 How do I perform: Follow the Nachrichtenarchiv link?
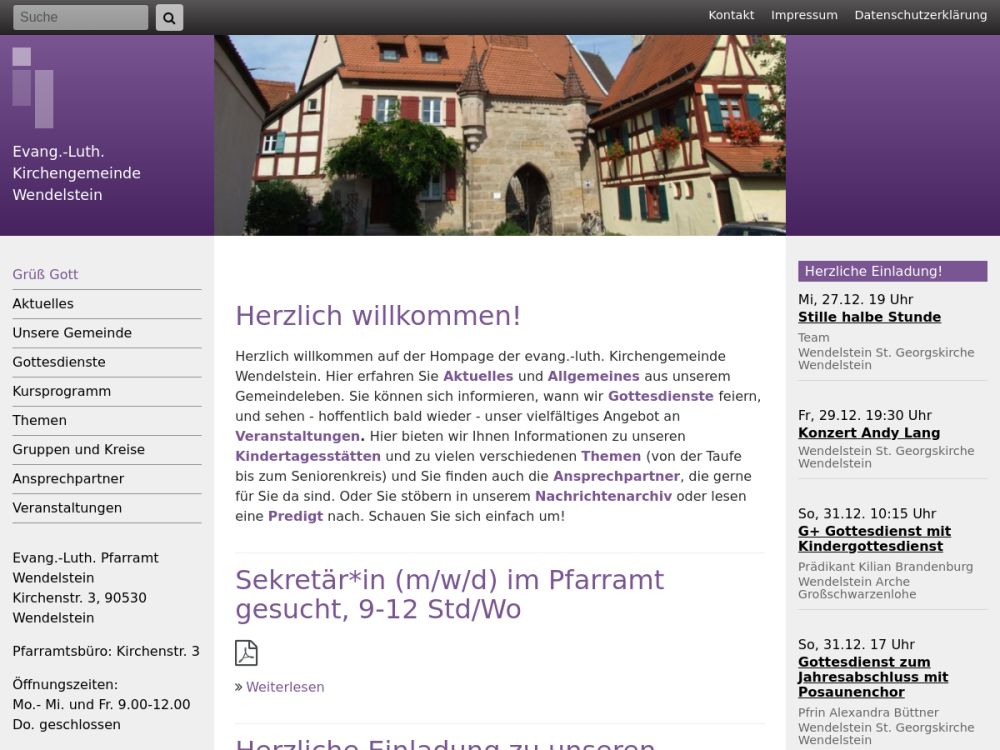(605, 496)
